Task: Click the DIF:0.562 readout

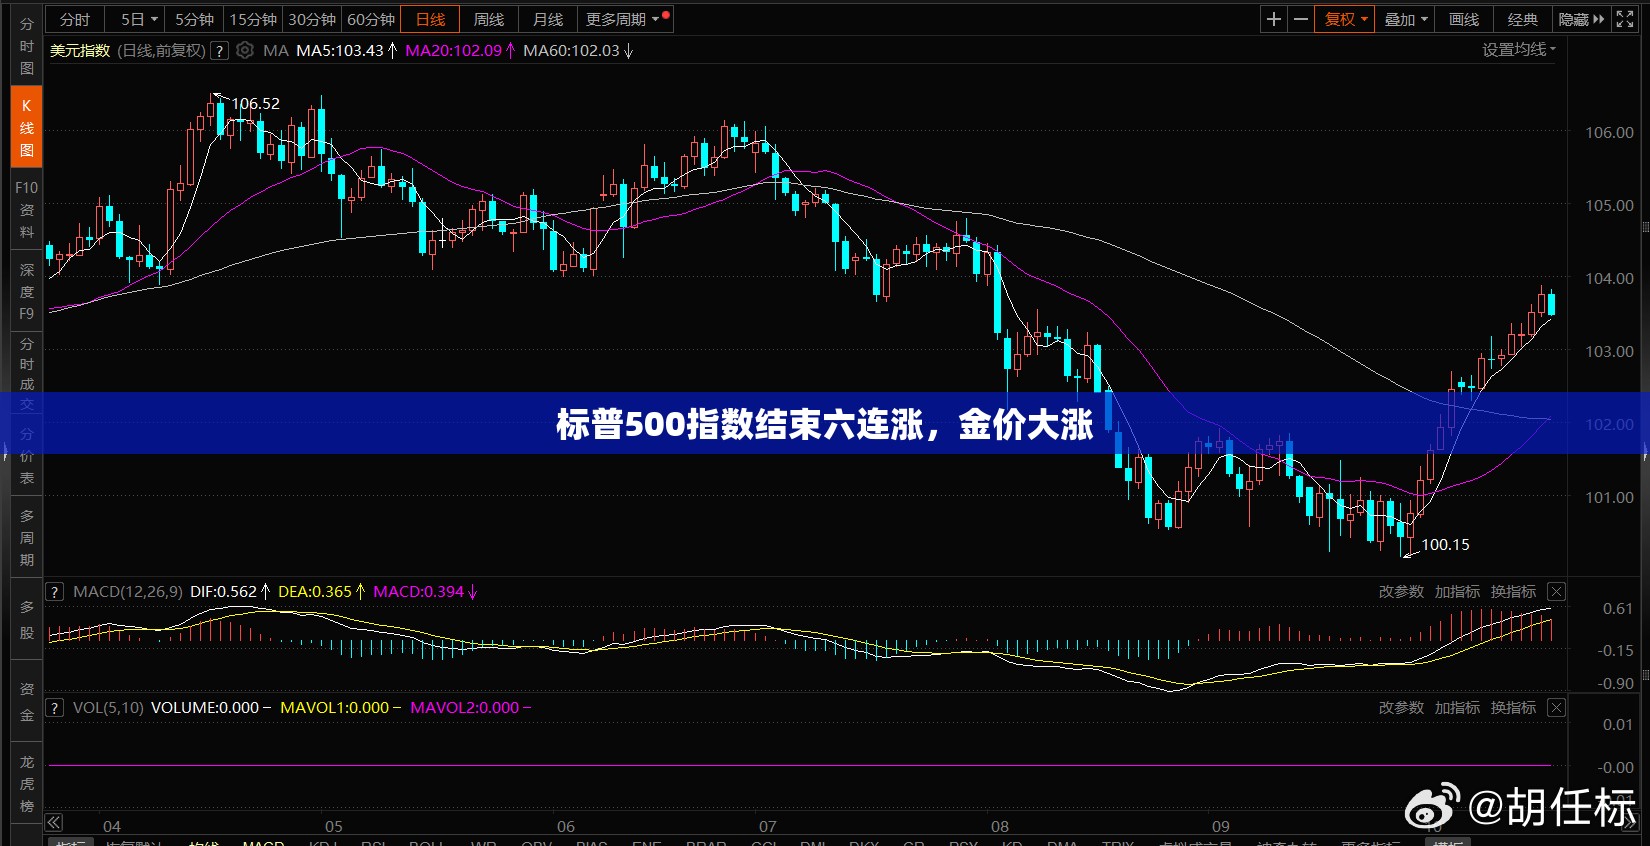Action: (223, 592)
